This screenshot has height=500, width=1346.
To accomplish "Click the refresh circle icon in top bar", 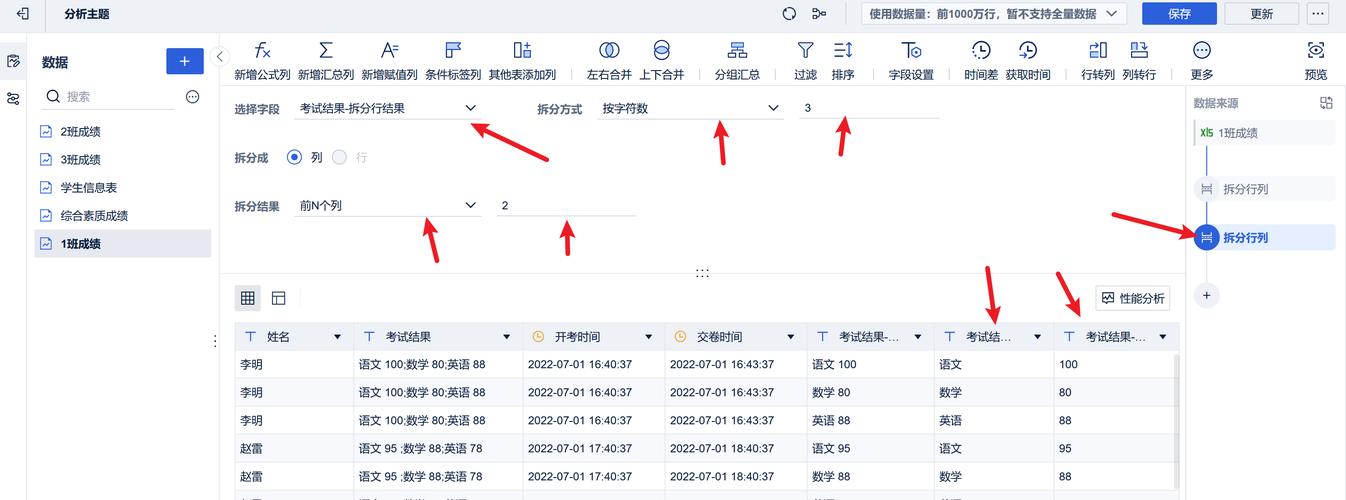I will (789, 14).
